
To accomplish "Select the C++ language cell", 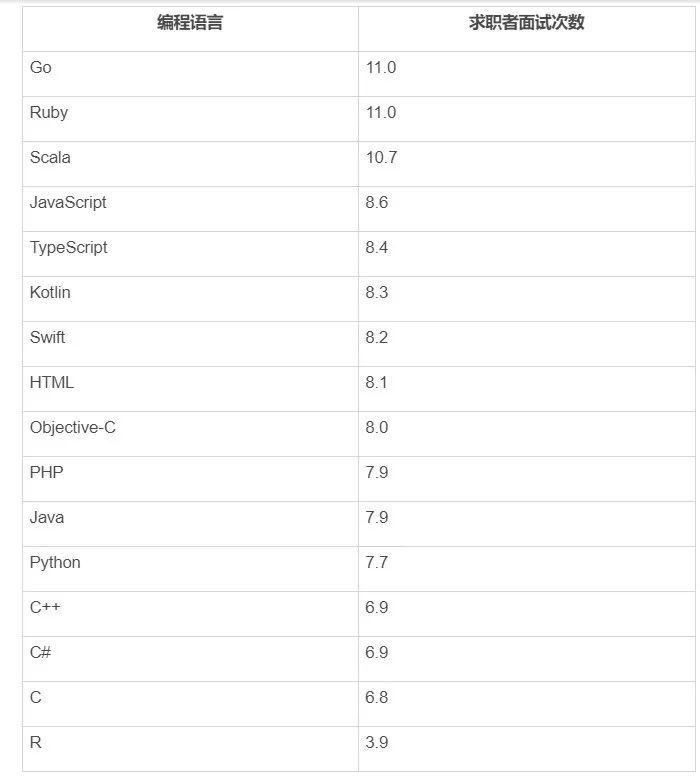I will (x=45, y=608).
